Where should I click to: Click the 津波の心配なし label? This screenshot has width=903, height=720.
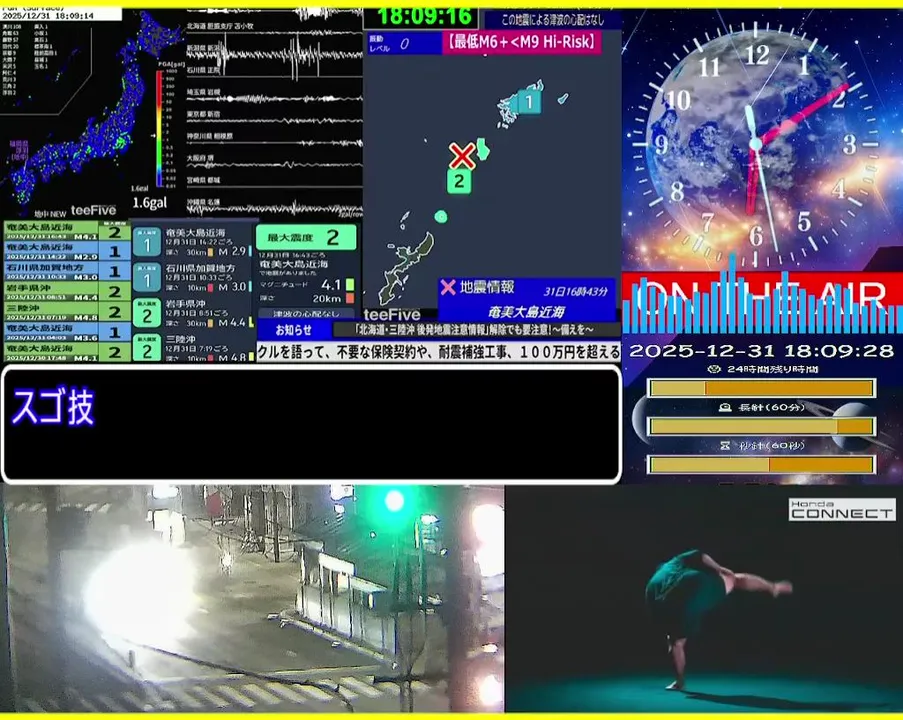point(306,314)
